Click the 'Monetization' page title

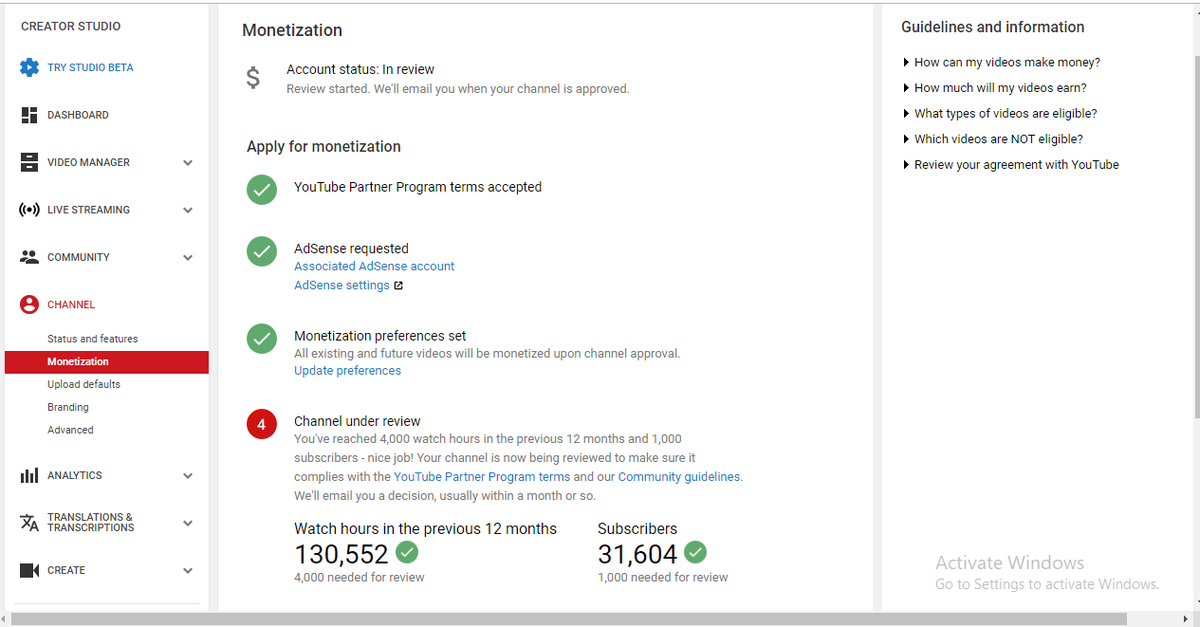pyautogui.click(x=292, y=31)
